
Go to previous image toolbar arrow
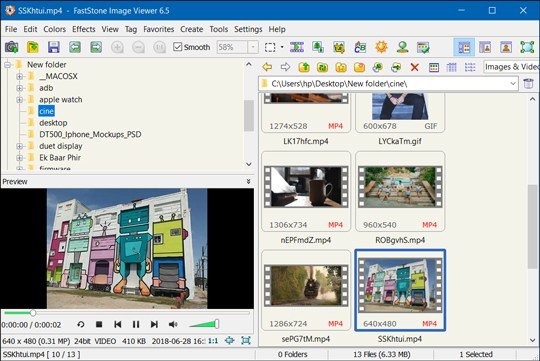pos(75,47)
